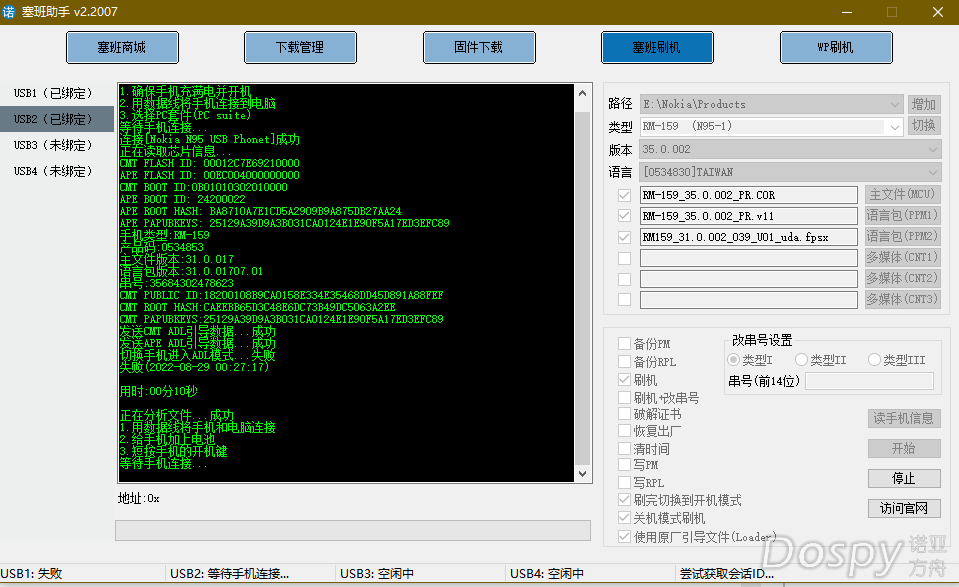Click log scrollbar up arrow
Viewport: 959px width, 587px height.
click(x=583, y=93)
